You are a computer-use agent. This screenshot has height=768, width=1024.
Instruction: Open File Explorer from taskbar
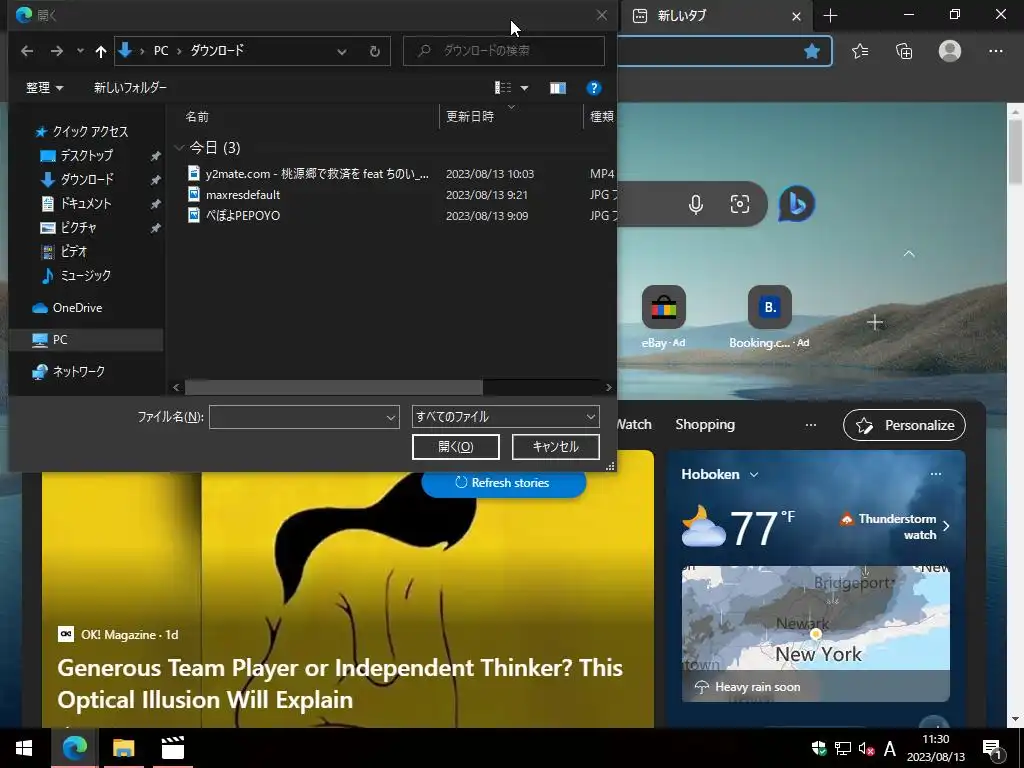pos(123,748)
